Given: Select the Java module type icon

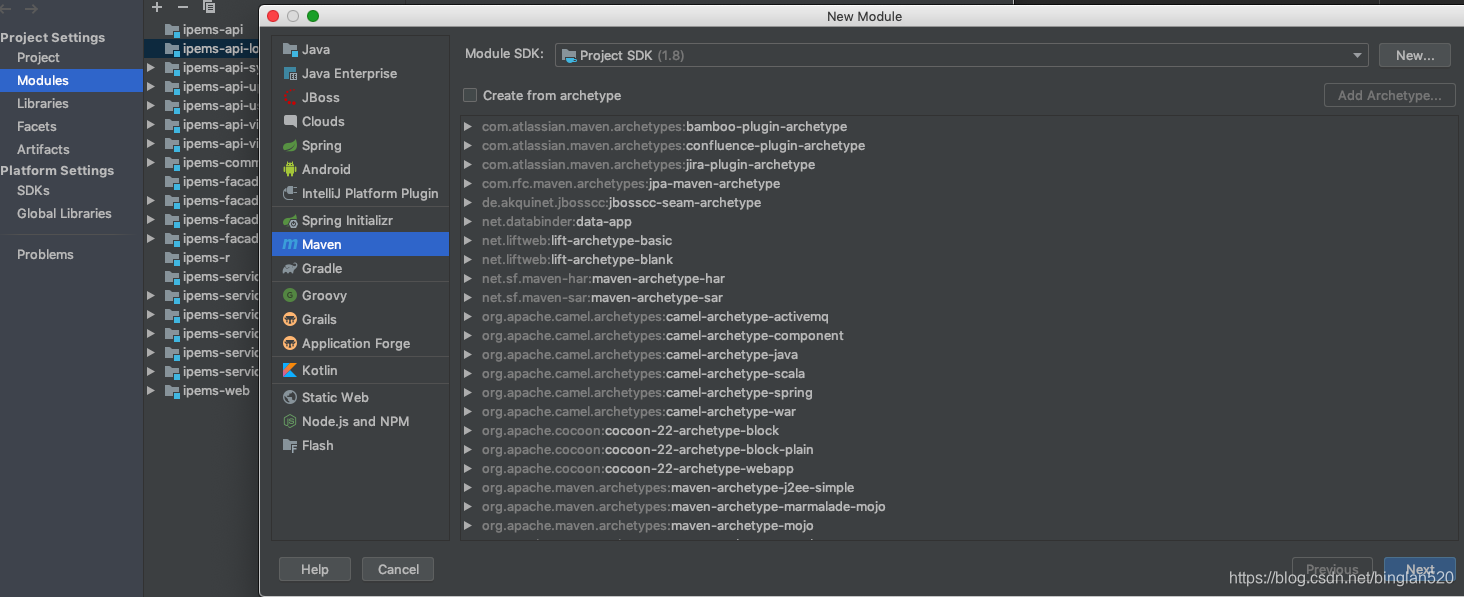Looking at the screenshot, I should pos(290,49).
